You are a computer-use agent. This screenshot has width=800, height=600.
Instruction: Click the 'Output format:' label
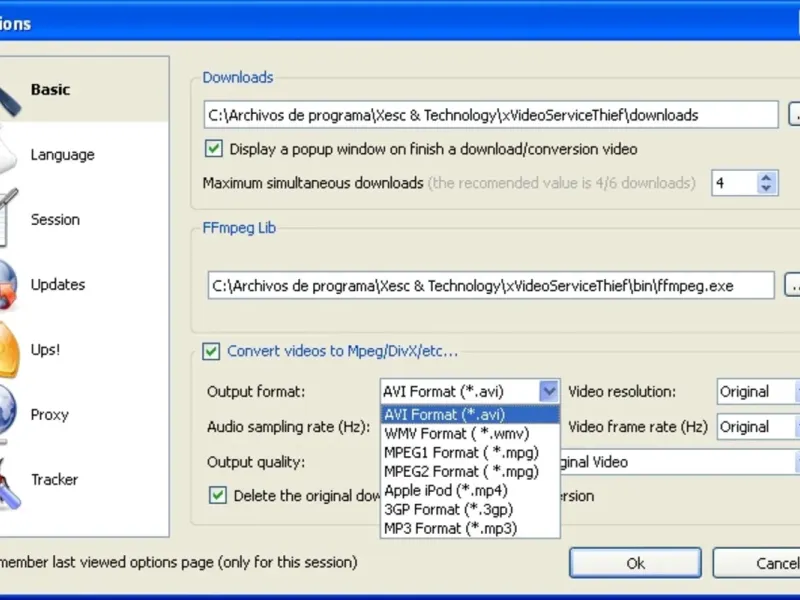tap(256, 391)
